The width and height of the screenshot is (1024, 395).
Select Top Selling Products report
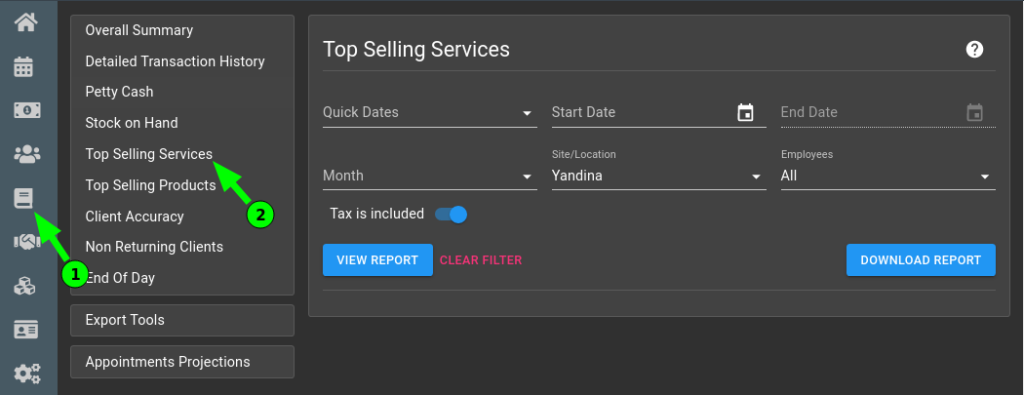pyautogui.click(x=150, y=185)
